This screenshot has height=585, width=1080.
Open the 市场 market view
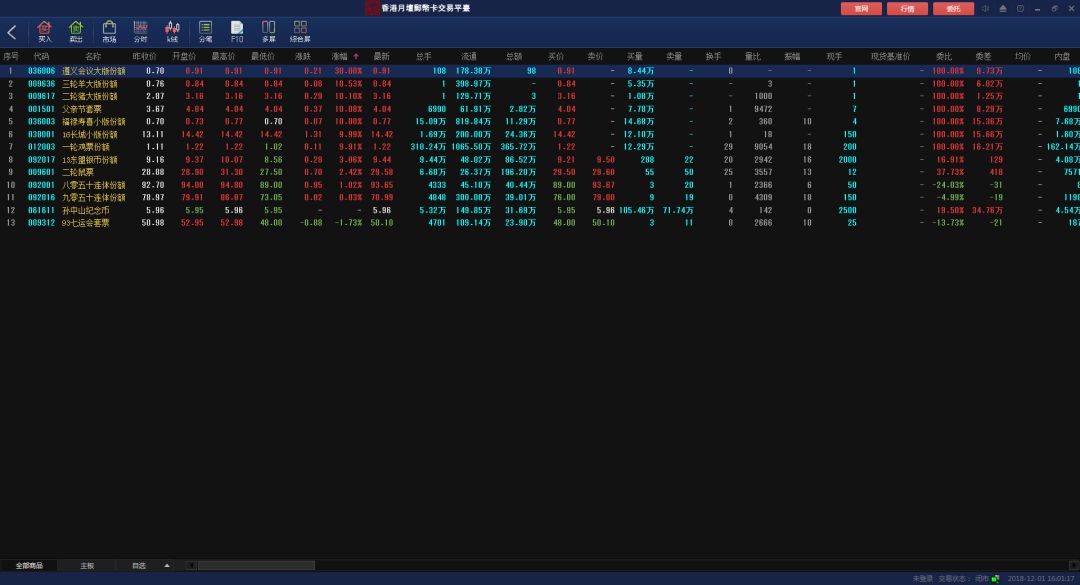[109, 32]
